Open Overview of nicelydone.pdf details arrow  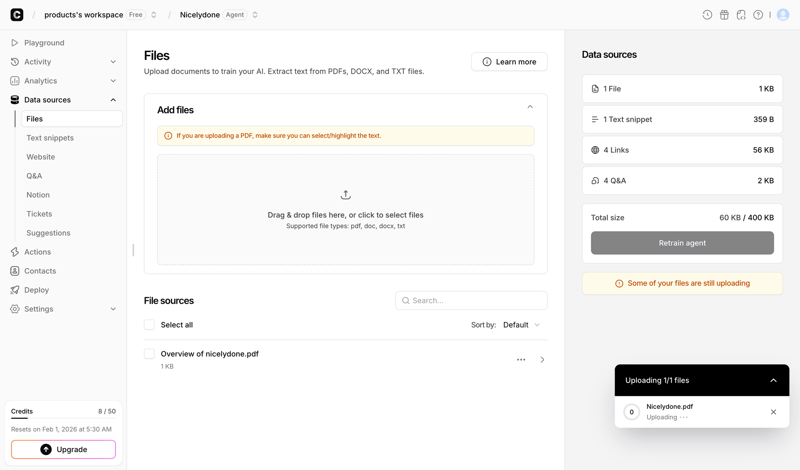pyautogui.click(x=542, y=360)
